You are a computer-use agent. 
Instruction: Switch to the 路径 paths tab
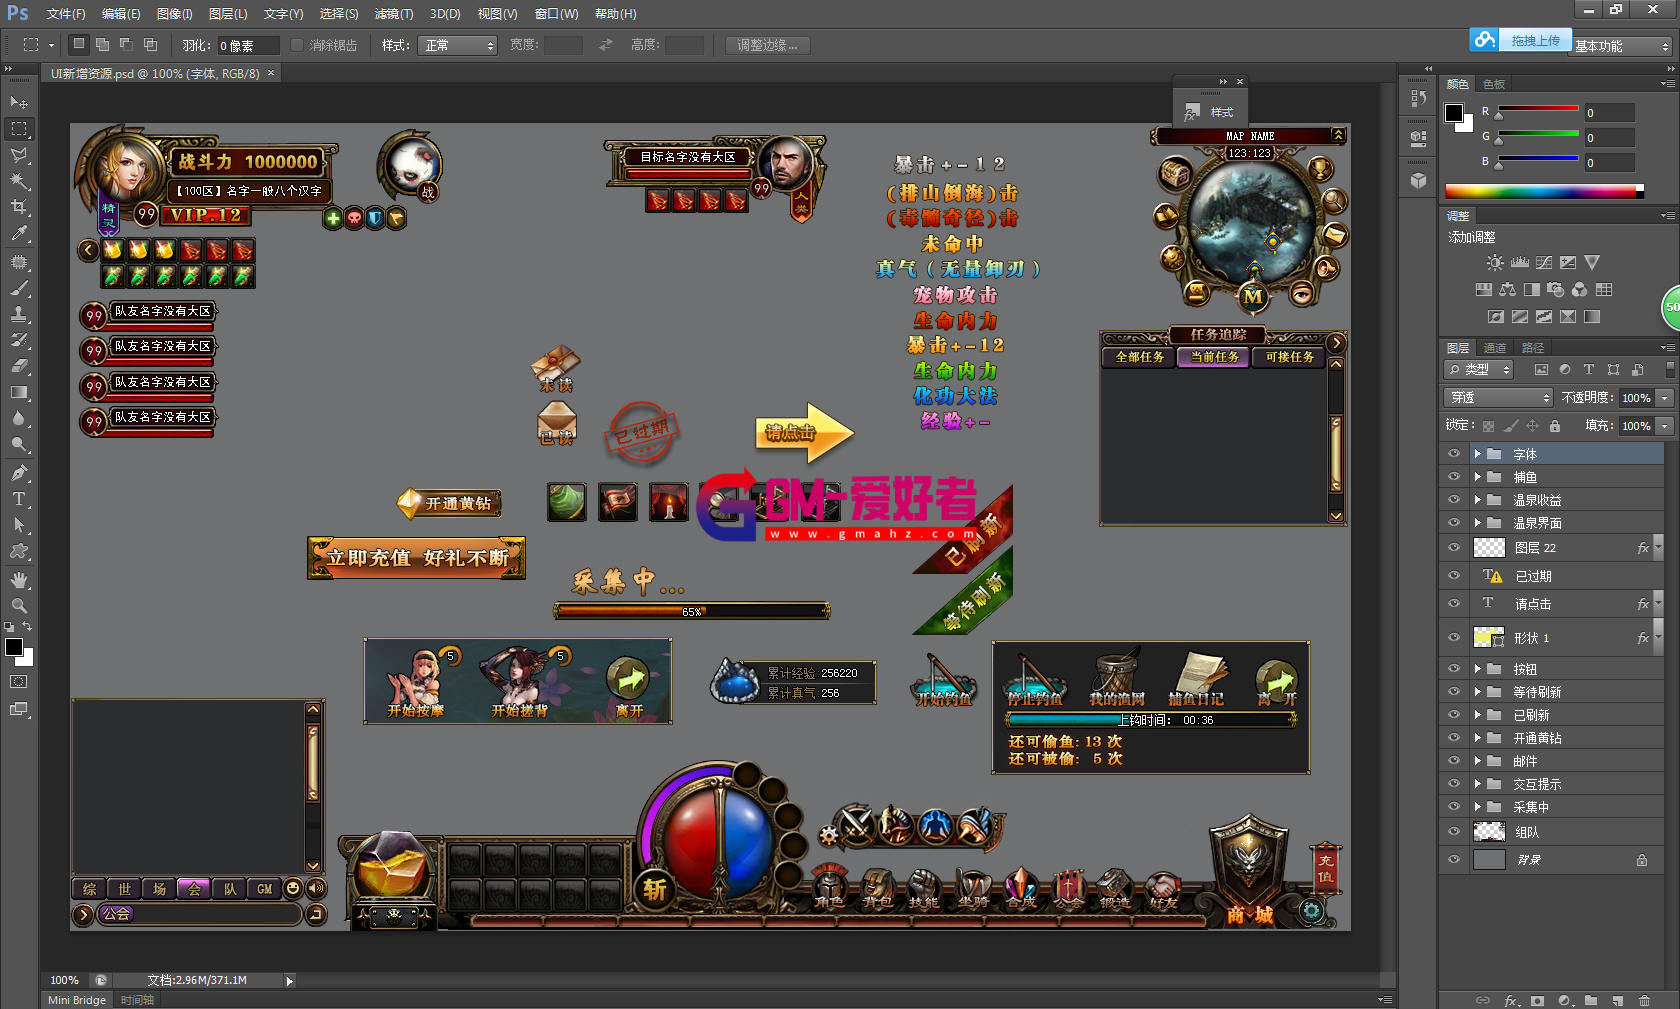1532,348
